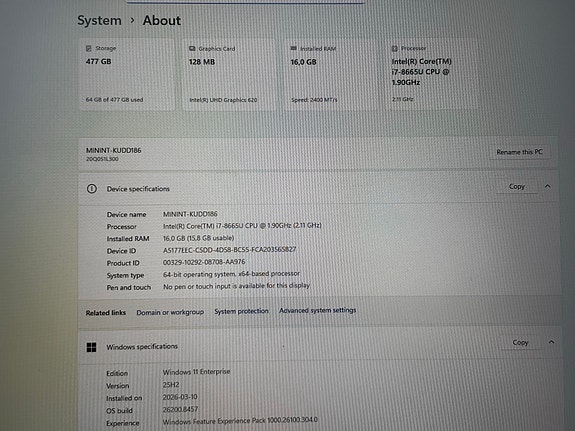575x431 pixels.
Task: Select the OS build value 26200.8457
Action: pos(180,409)
